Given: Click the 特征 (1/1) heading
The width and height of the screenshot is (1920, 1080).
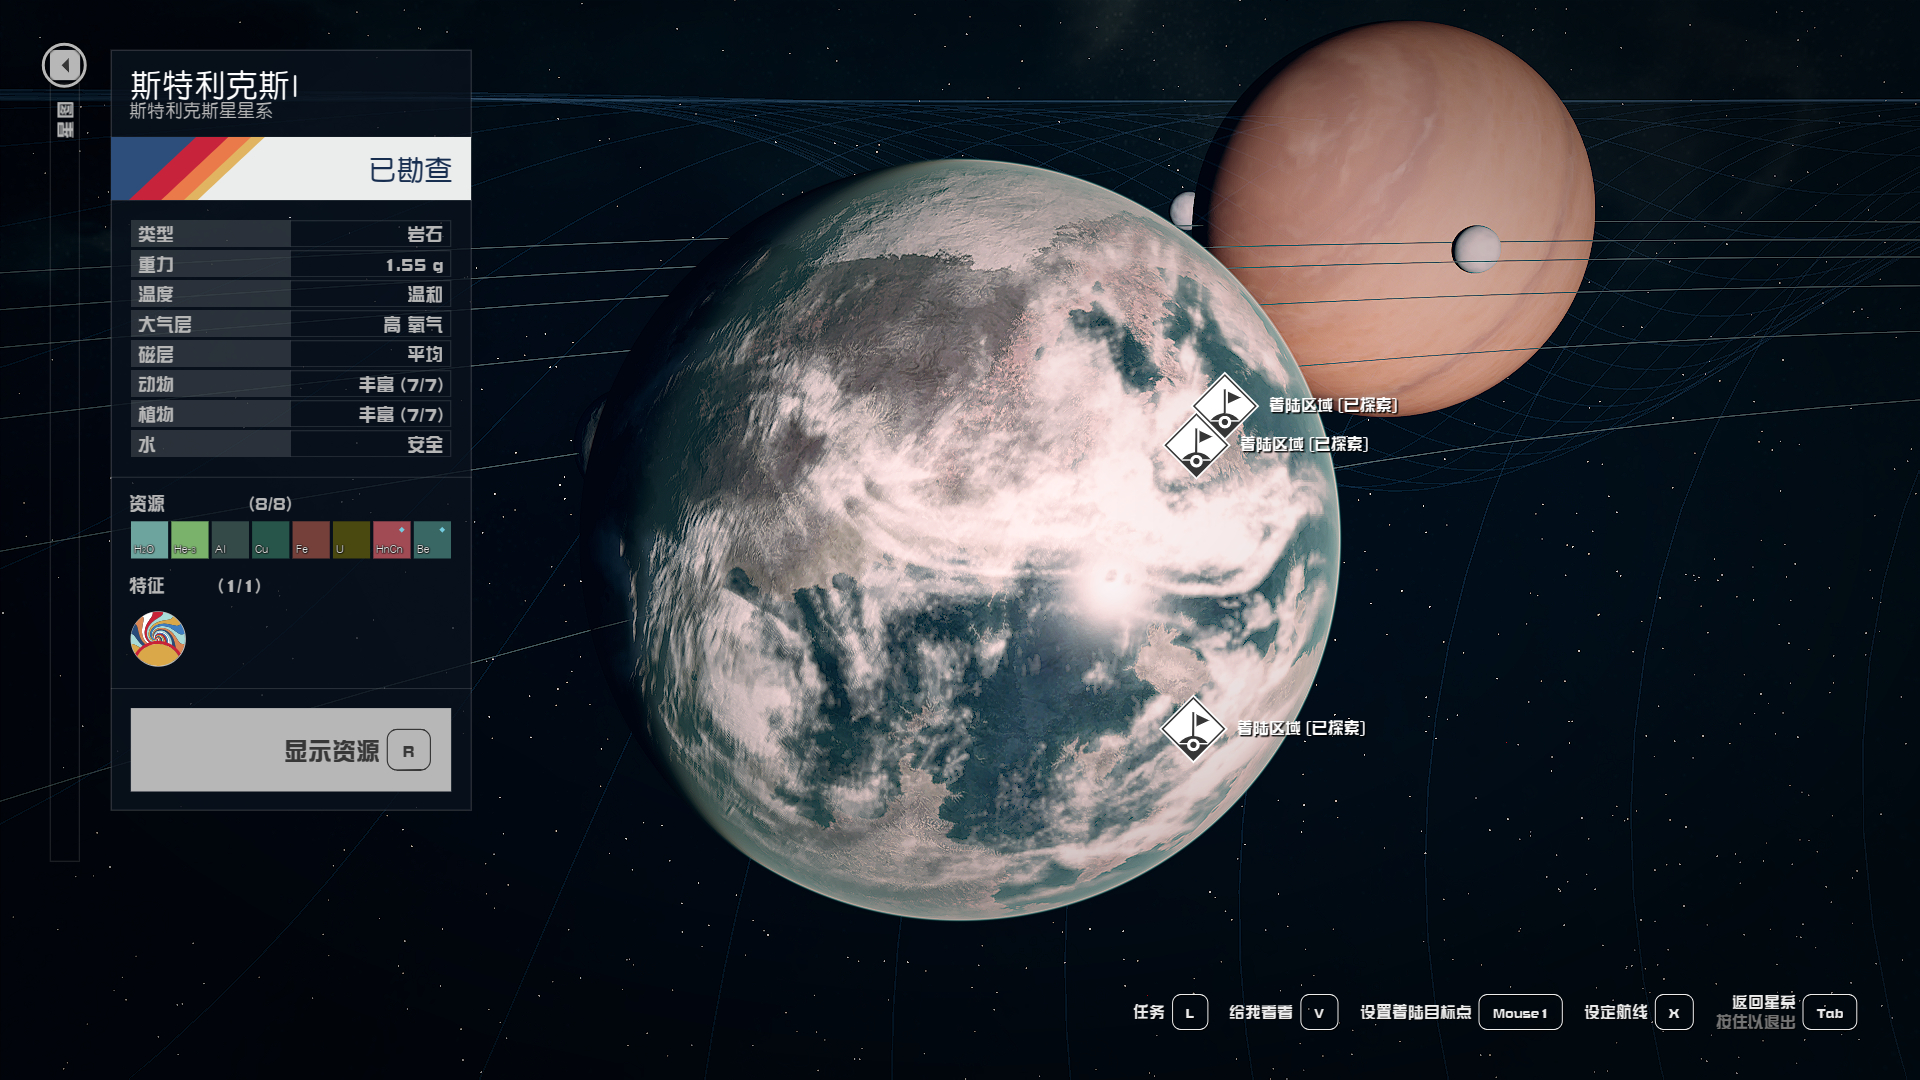Looking at the screenshot, I should pyautogui.click(x=196, y=586).
